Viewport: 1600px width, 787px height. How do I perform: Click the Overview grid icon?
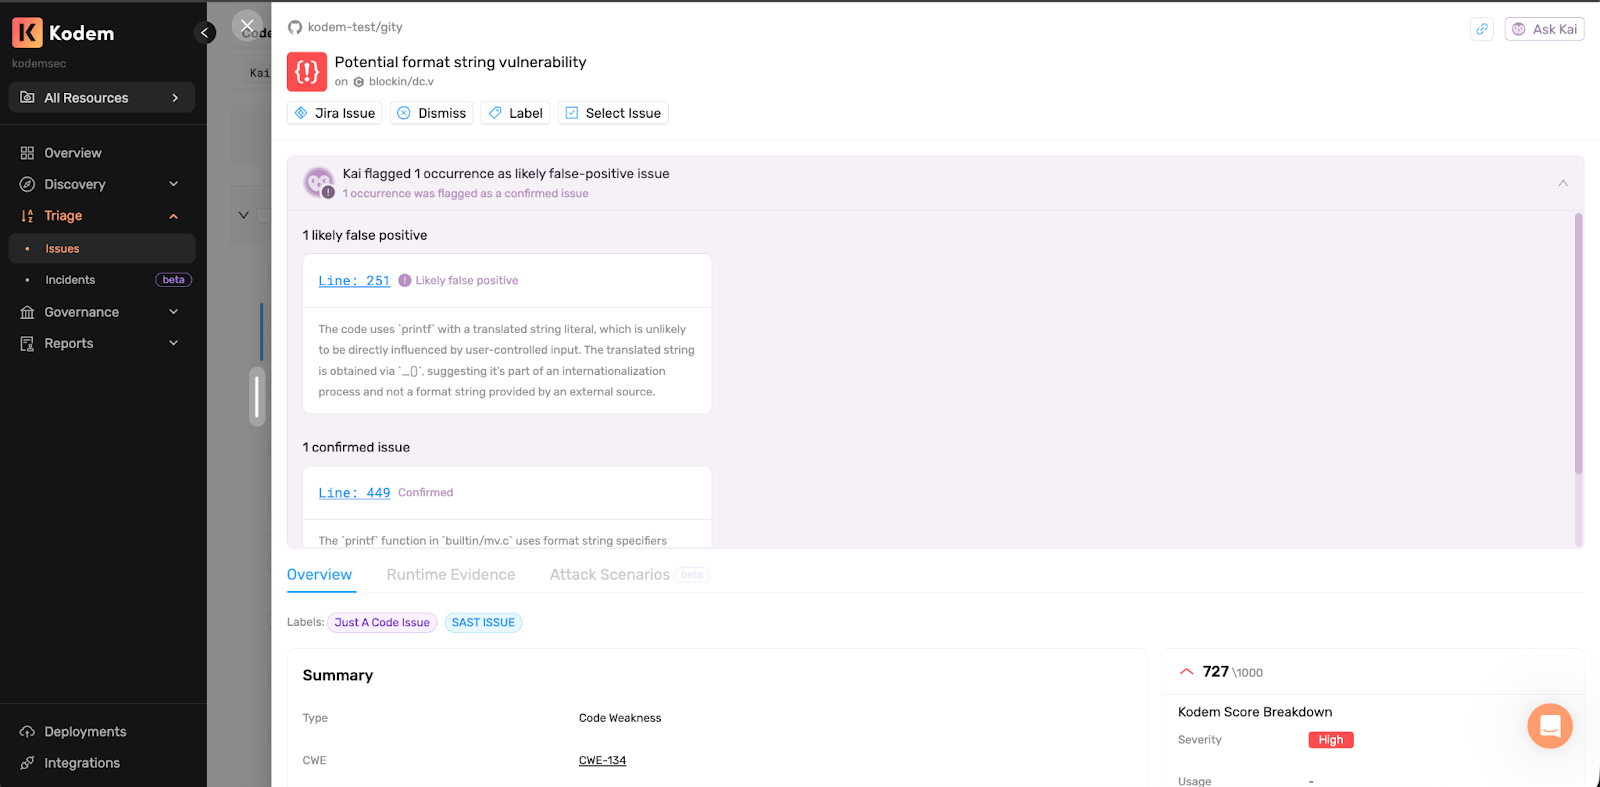27,153
